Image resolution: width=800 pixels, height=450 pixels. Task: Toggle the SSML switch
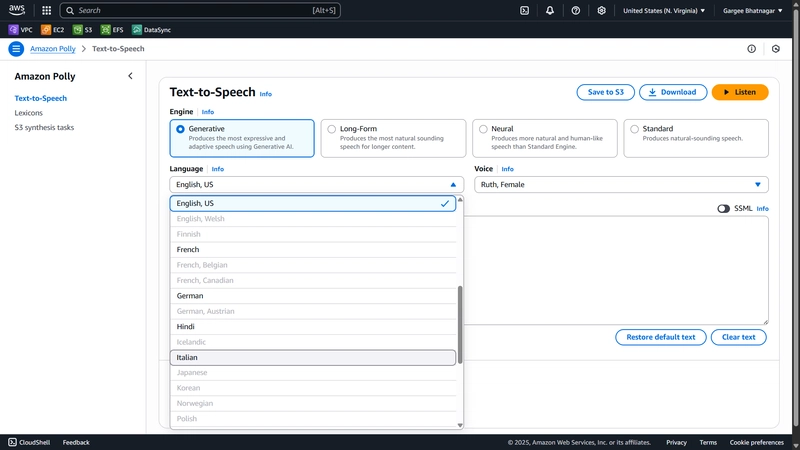(x=723, y=209)
